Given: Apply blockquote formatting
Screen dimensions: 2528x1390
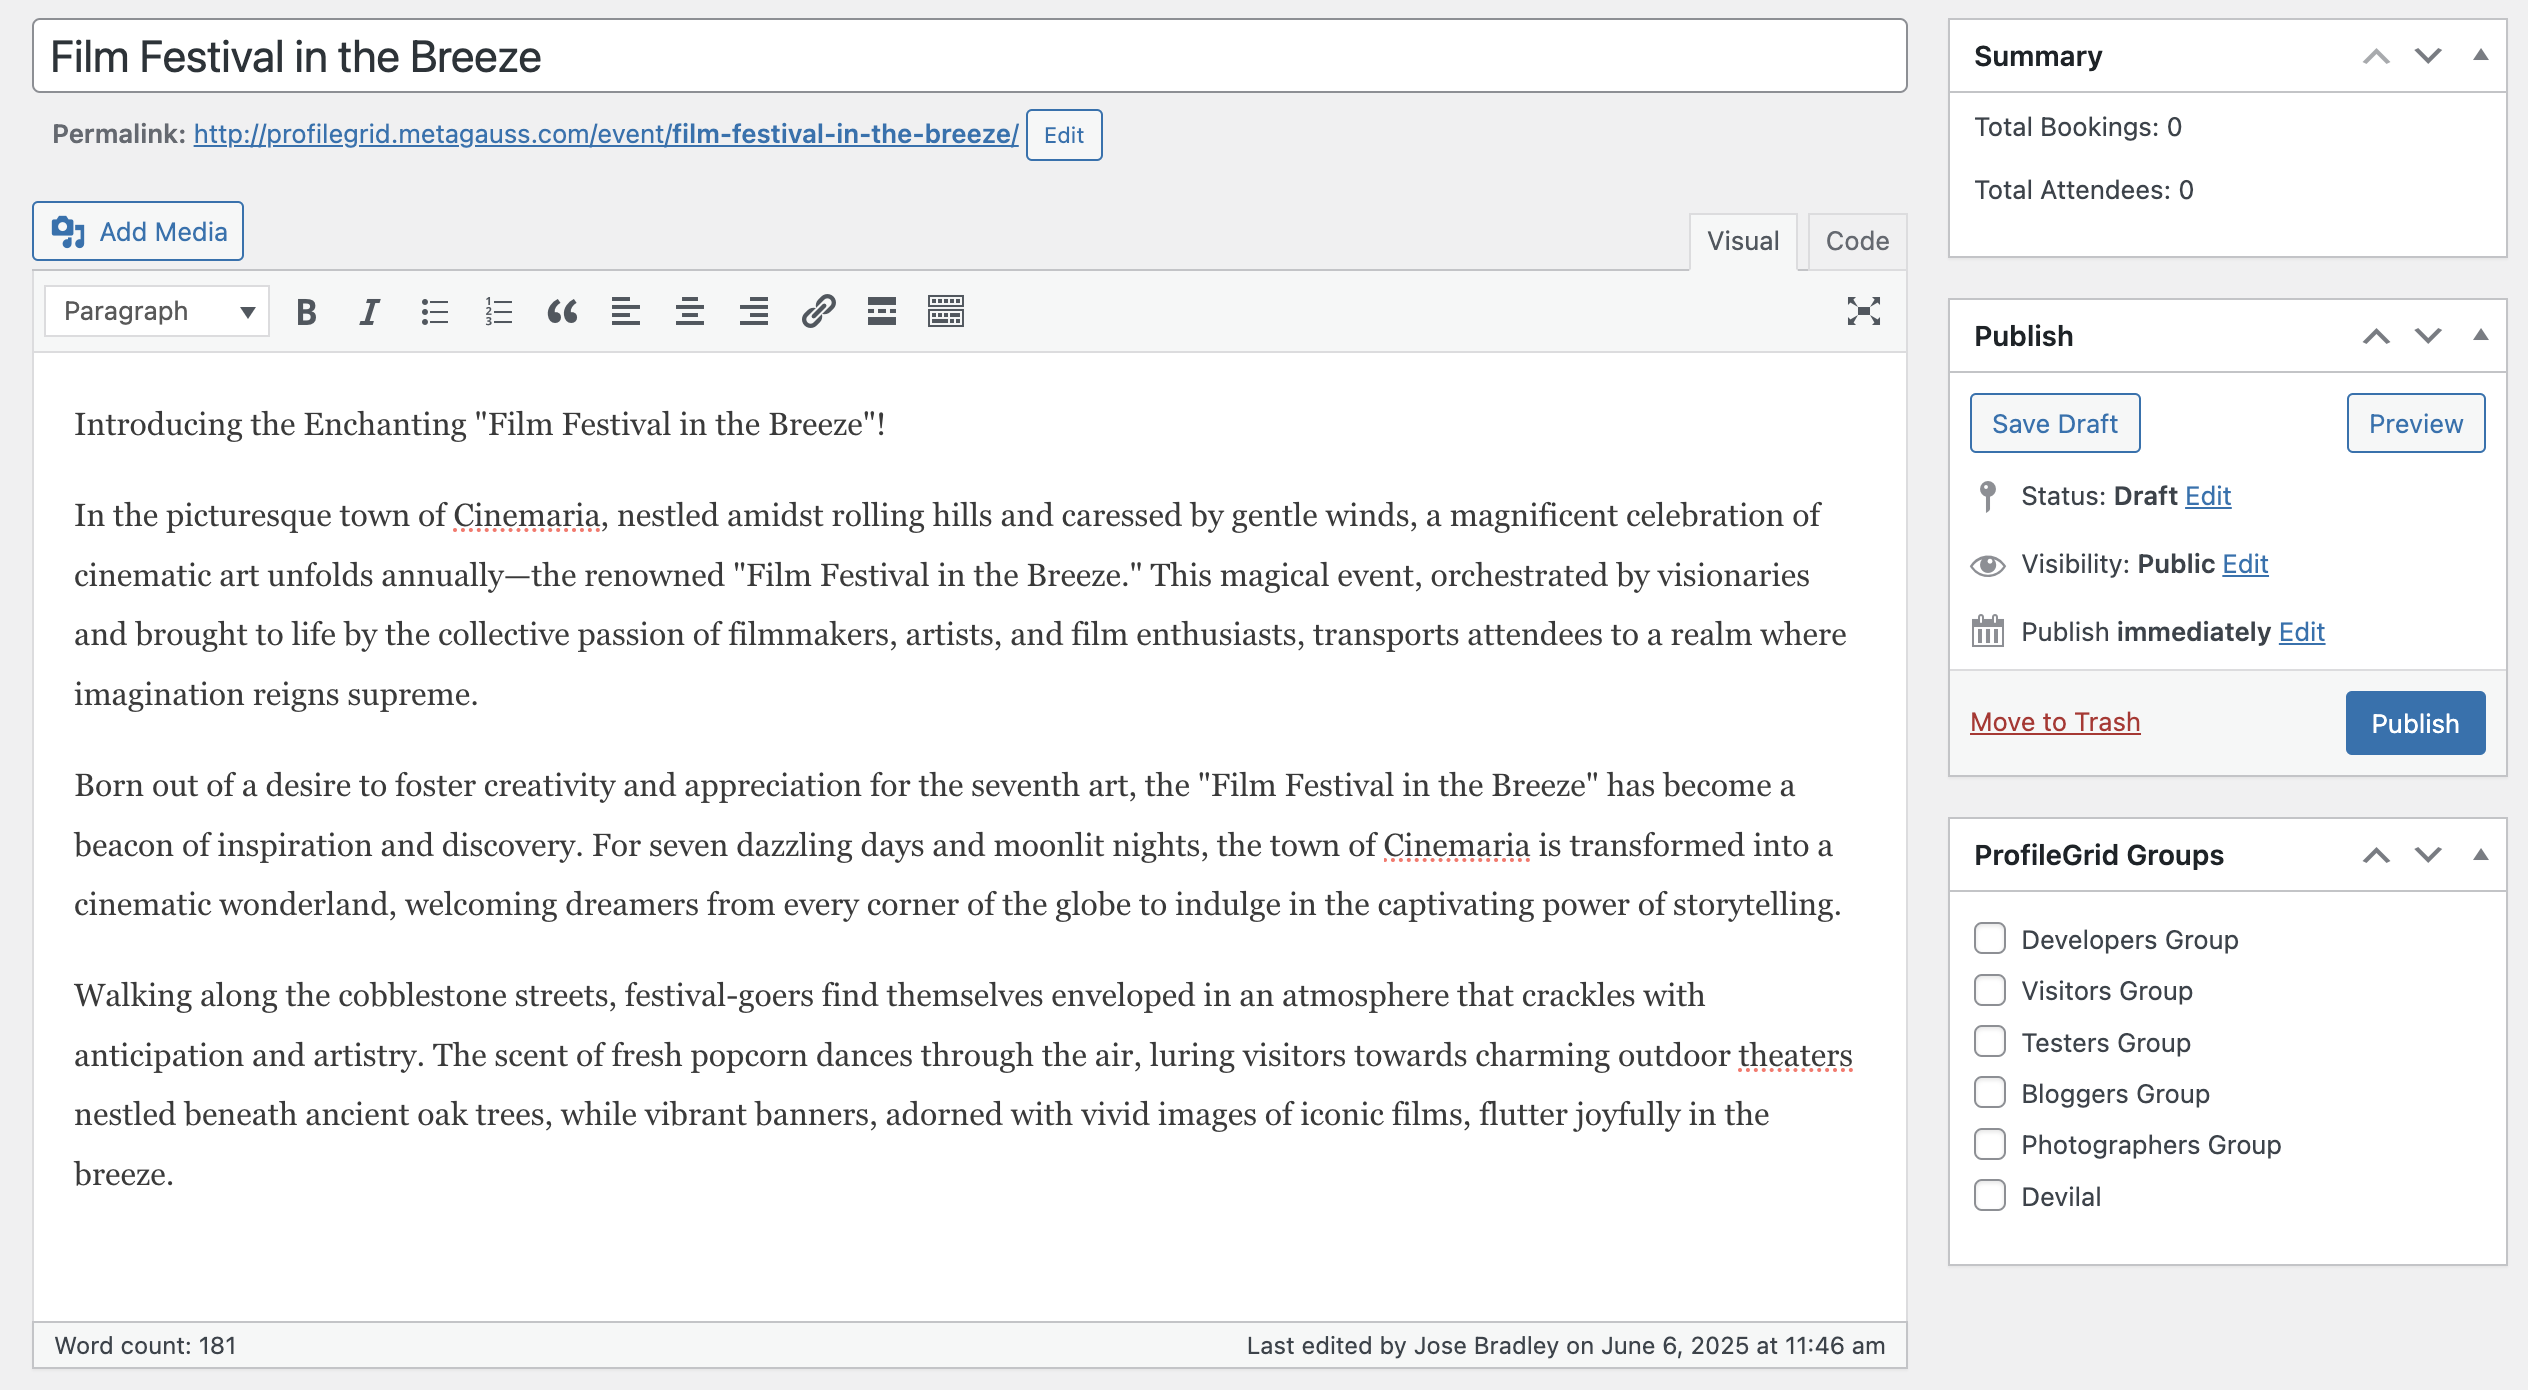Looking at the screenshot, I should tap(562, 312).
